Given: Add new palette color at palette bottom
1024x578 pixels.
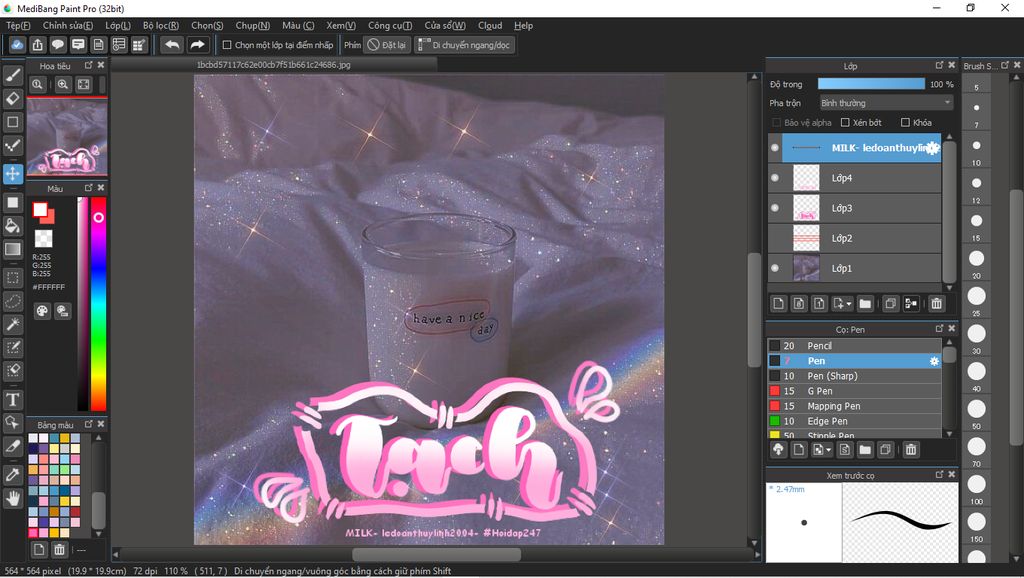Looking at the screenshot, I should tap(39, 549).
